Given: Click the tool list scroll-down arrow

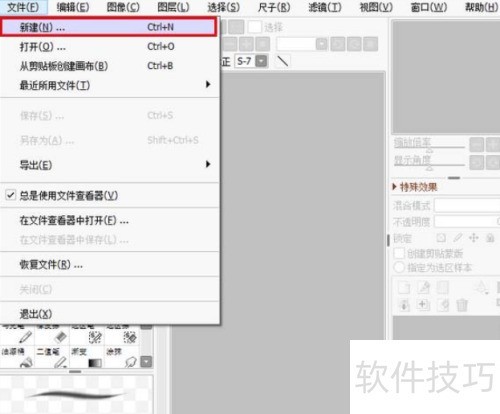Looking at the screenshot, I should pyautogui.click(x=146, y=362).
